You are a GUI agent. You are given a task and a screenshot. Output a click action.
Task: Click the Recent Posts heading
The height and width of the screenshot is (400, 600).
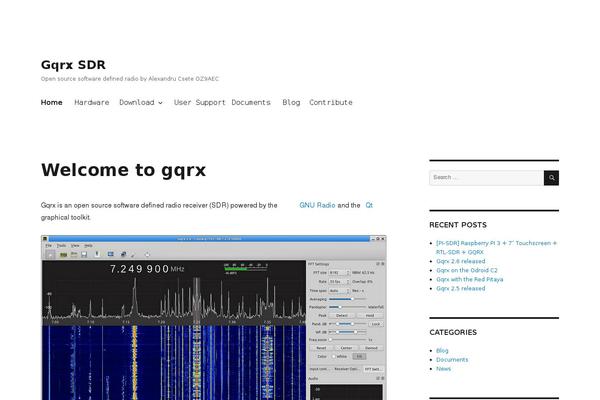click(458, 225)
